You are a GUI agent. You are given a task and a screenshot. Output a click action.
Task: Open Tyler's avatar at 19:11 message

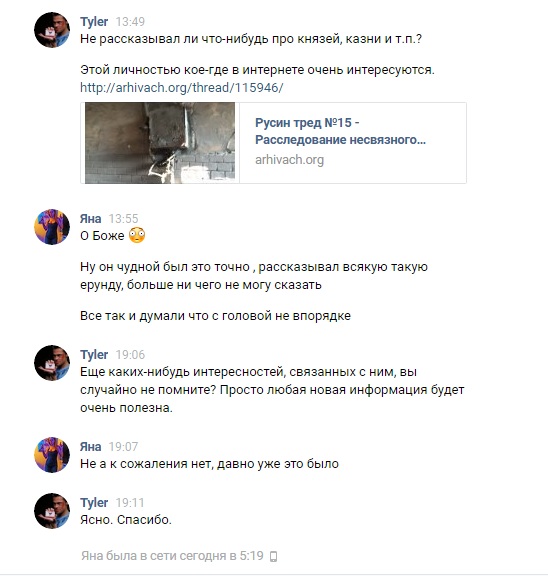52,511
